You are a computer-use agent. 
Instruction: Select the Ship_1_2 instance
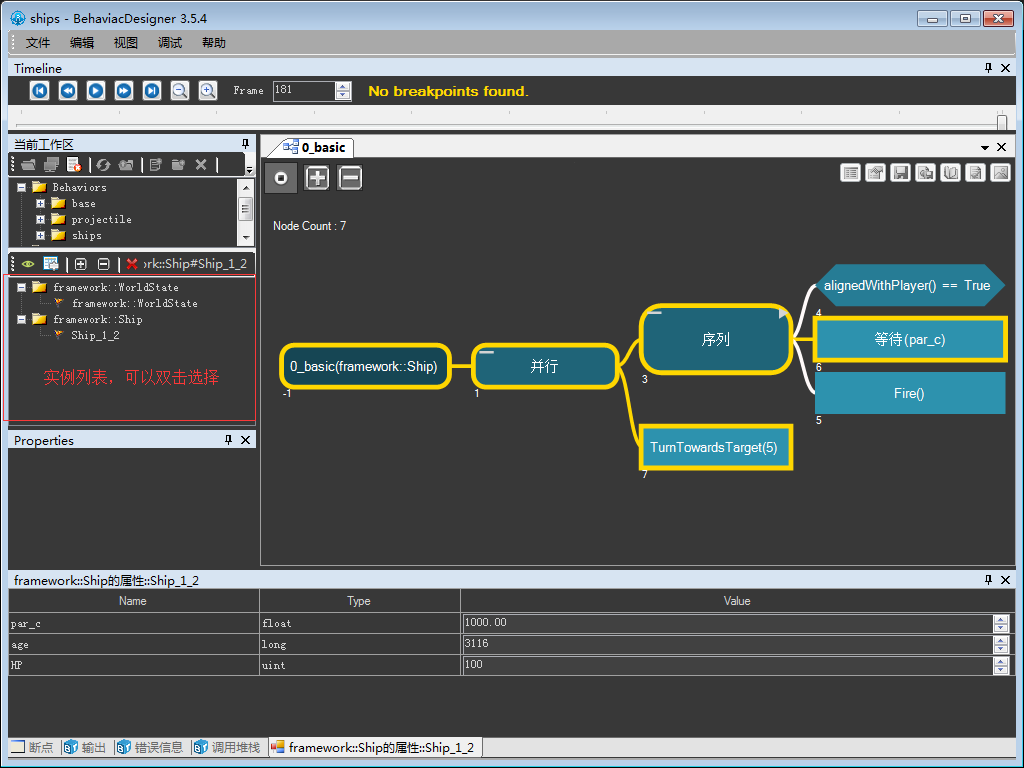(x=95, y=336)
